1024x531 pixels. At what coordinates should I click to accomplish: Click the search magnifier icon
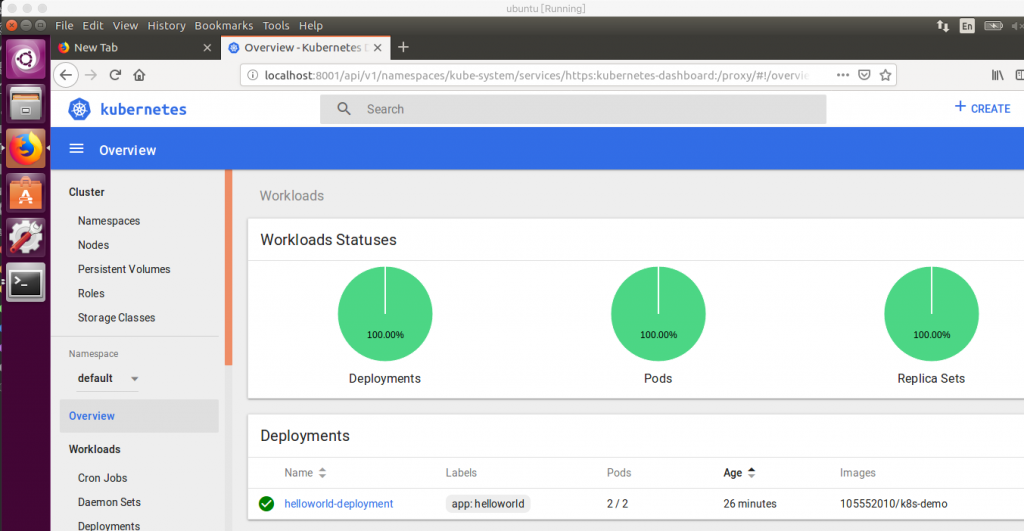[x=344, y=109]
